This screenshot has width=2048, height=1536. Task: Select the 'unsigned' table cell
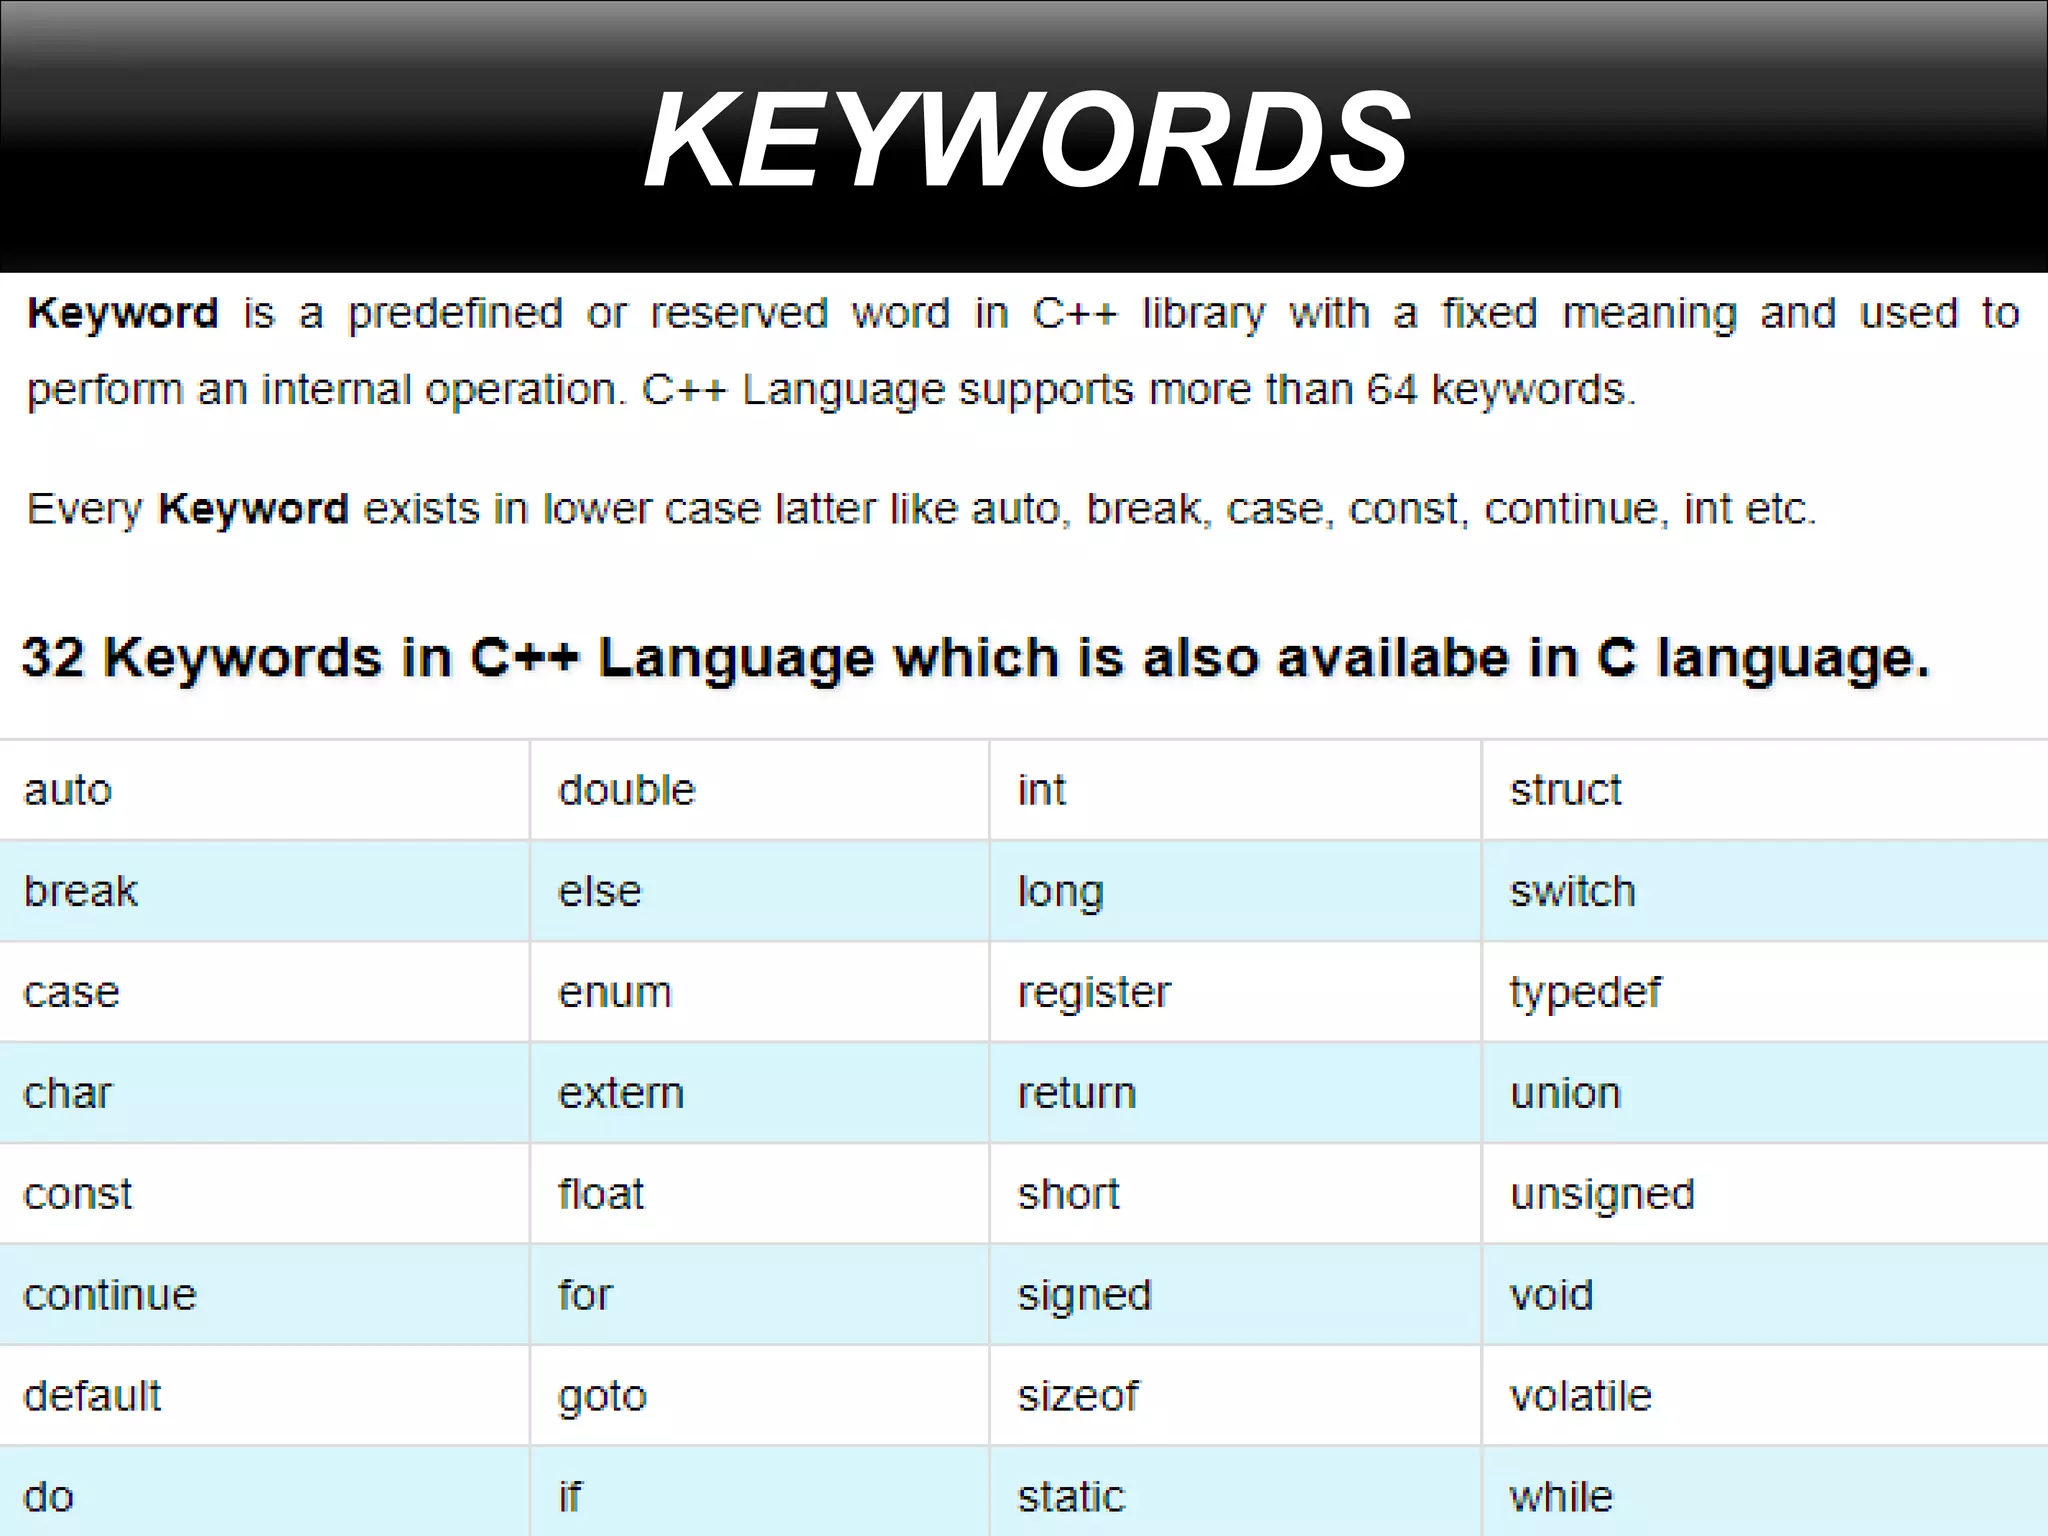(1602, 1194)
